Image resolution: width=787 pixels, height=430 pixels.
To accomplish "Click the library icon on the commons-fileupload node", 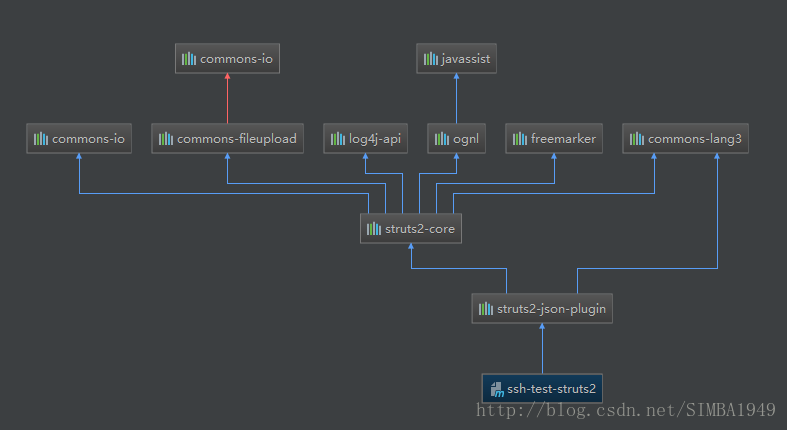I will click(x=166, y=138).
